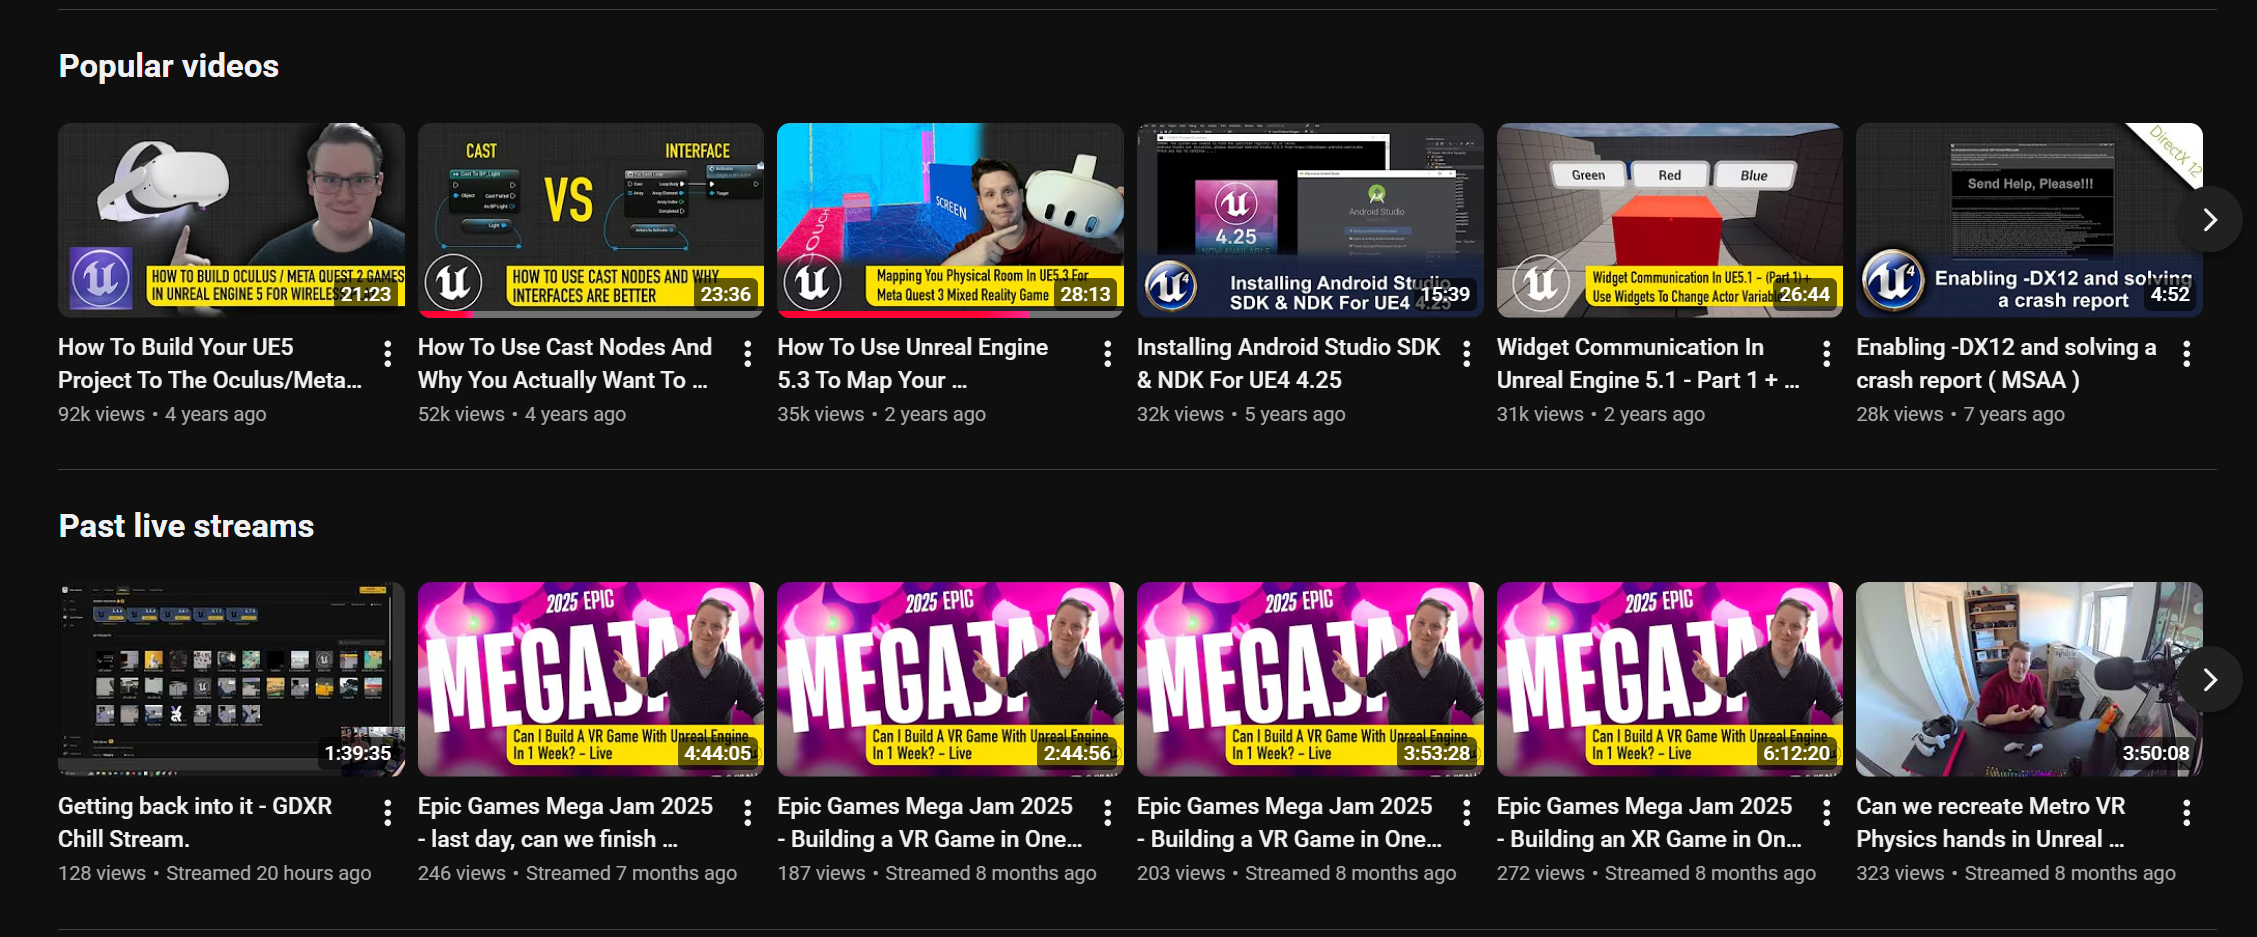Open three-dot menu for GDXR Chill Stream

tap(387, 813)
